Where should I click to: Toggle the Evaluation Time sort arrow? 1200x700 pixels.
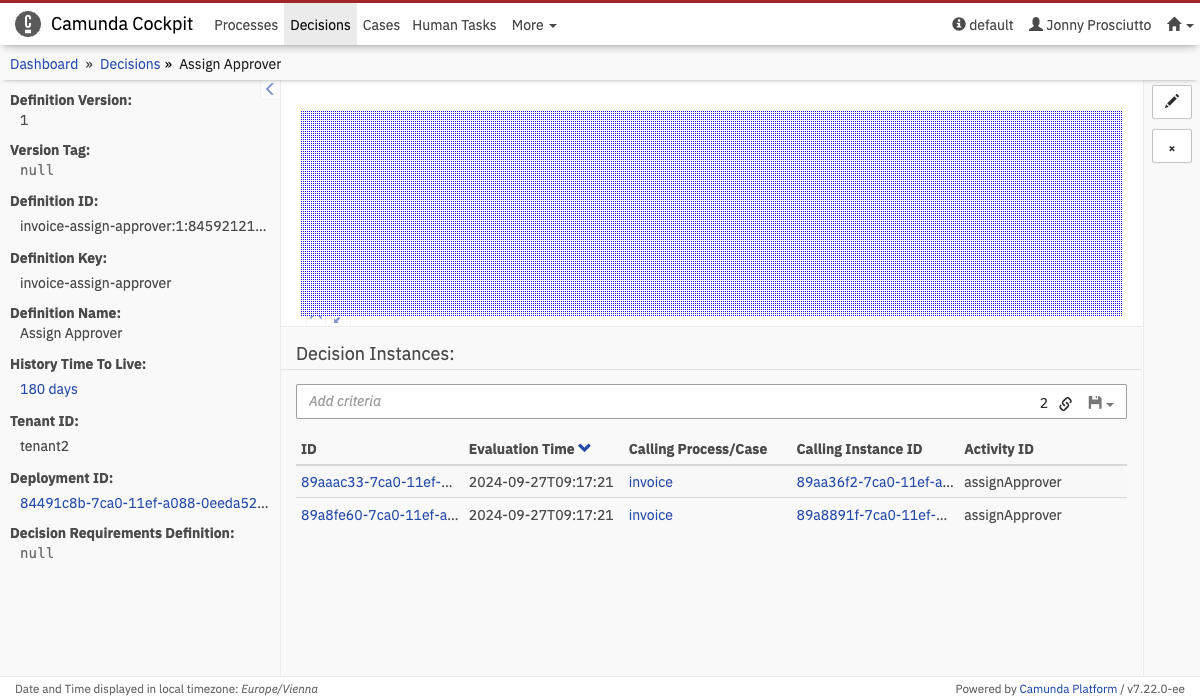tap(585, 449)
